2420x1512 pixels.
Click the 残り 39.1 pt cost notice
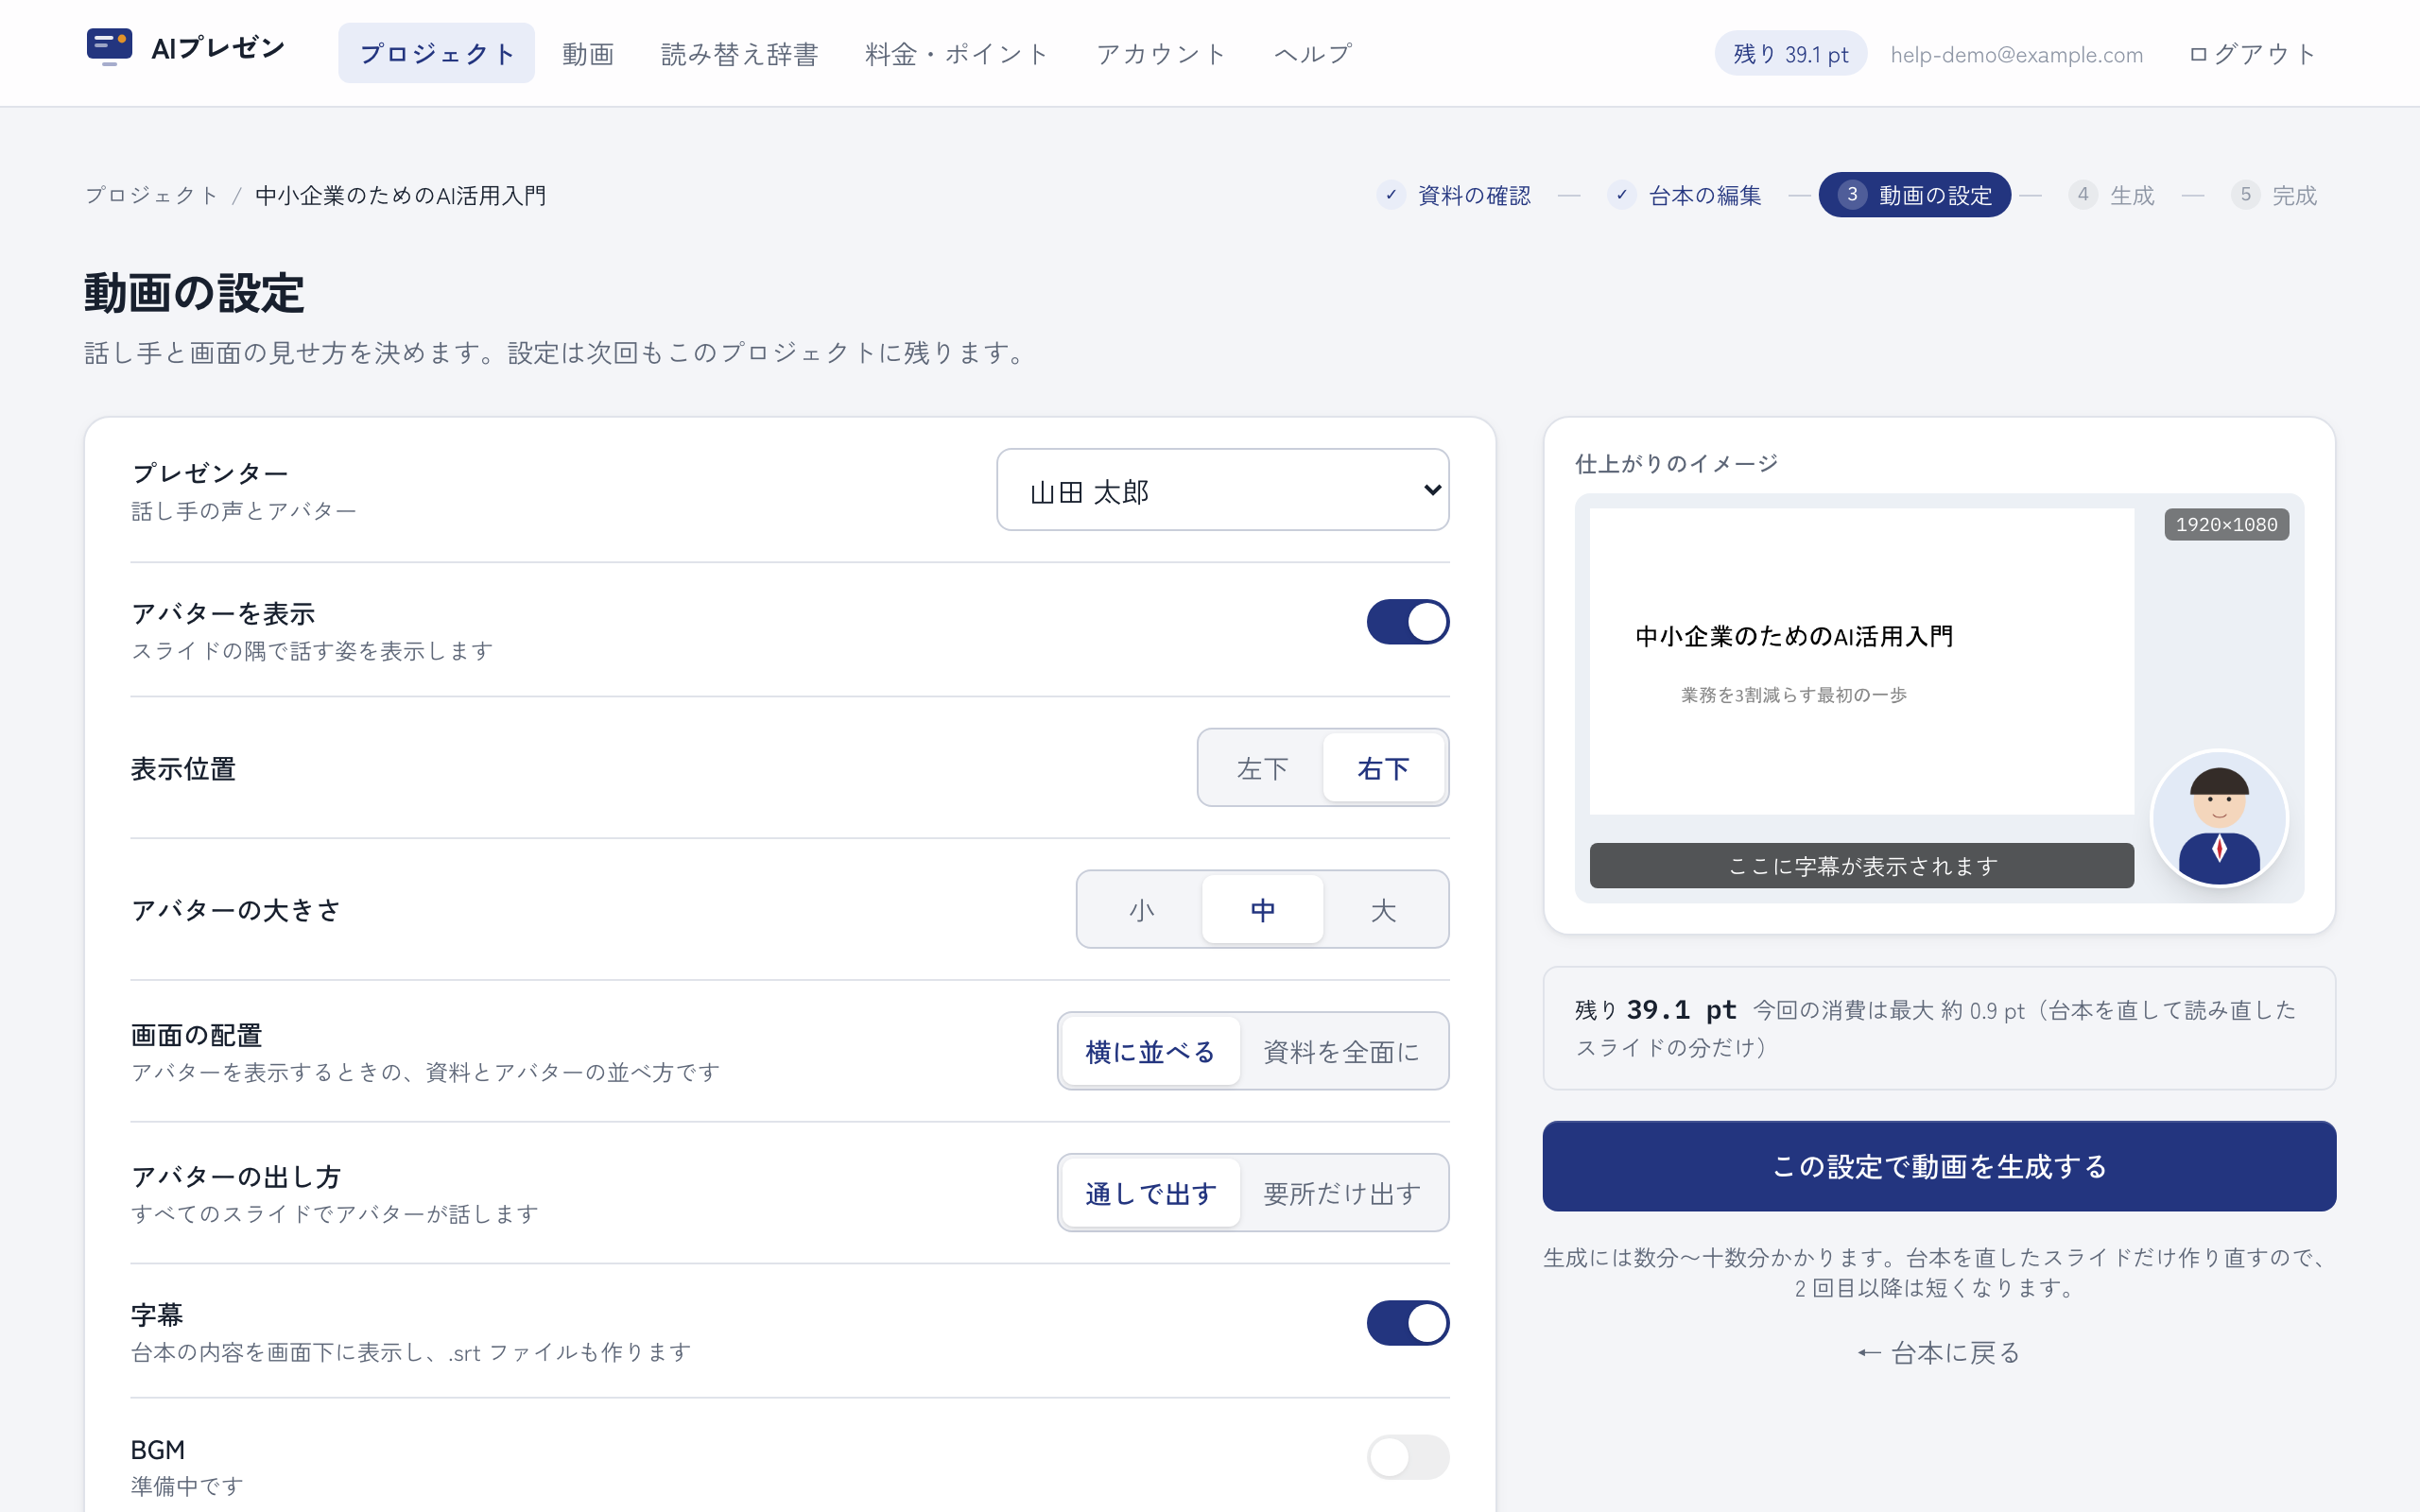1939,1028
